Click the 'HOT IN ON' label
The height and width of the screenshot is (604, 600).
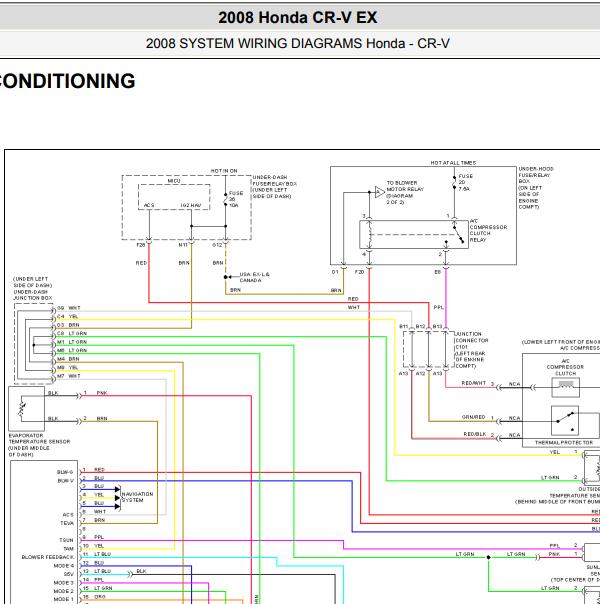tap(224, 171)
